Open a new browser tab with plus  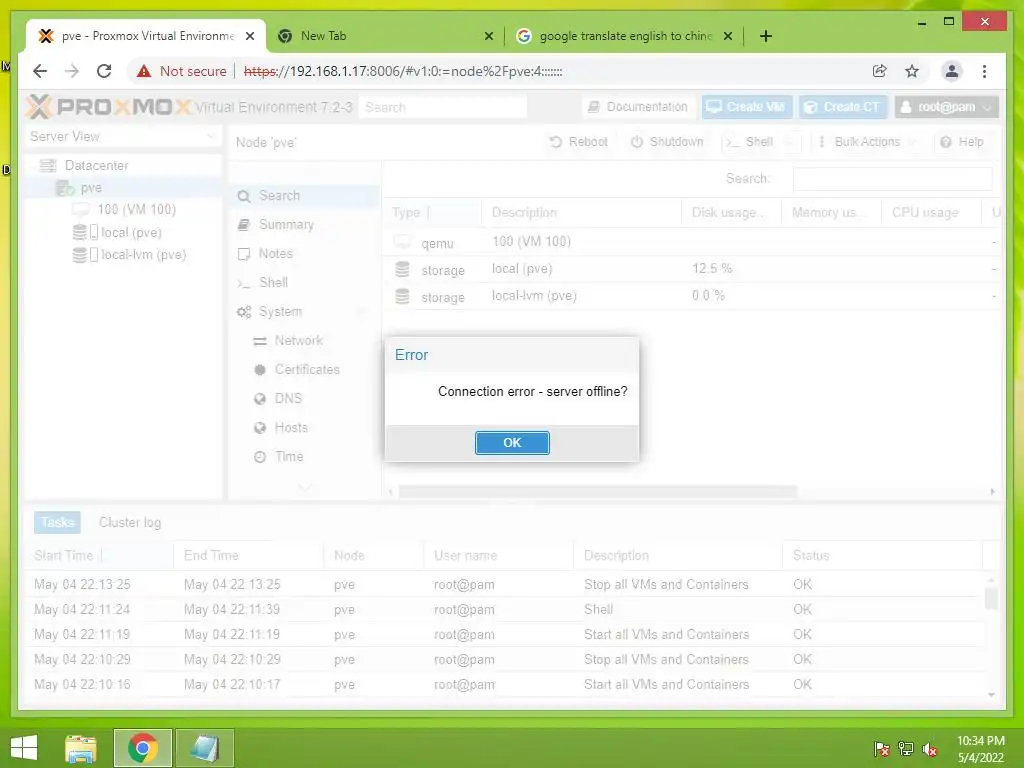pos(766,36)
